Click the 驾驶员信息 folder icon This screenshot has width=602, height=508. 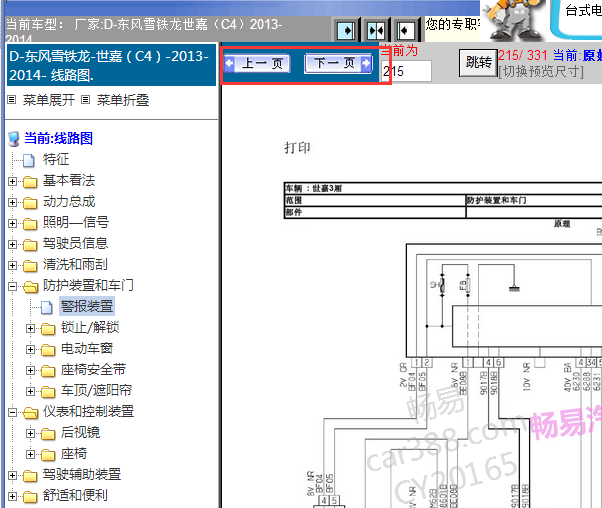30,245
